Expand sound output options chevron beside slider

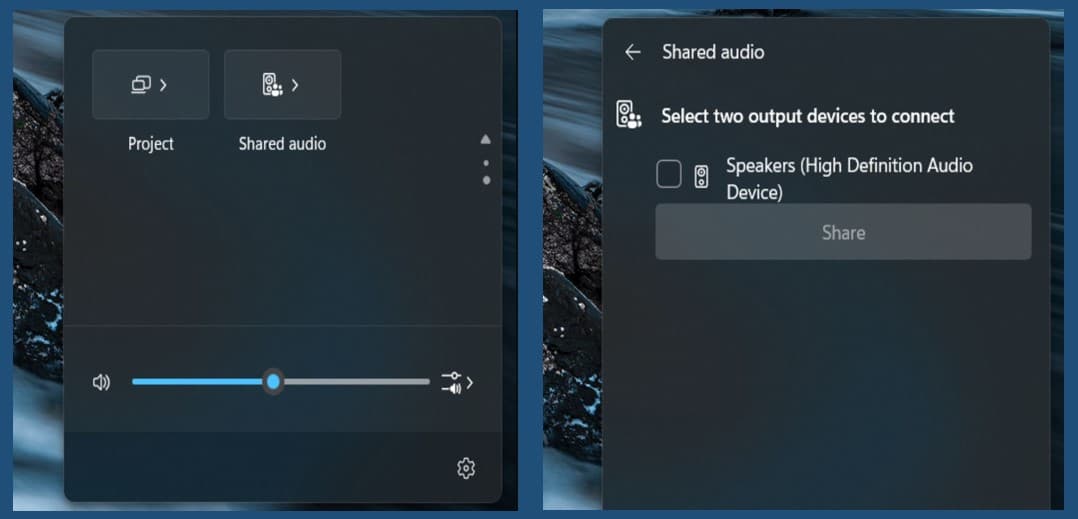[x=470, y=383]
